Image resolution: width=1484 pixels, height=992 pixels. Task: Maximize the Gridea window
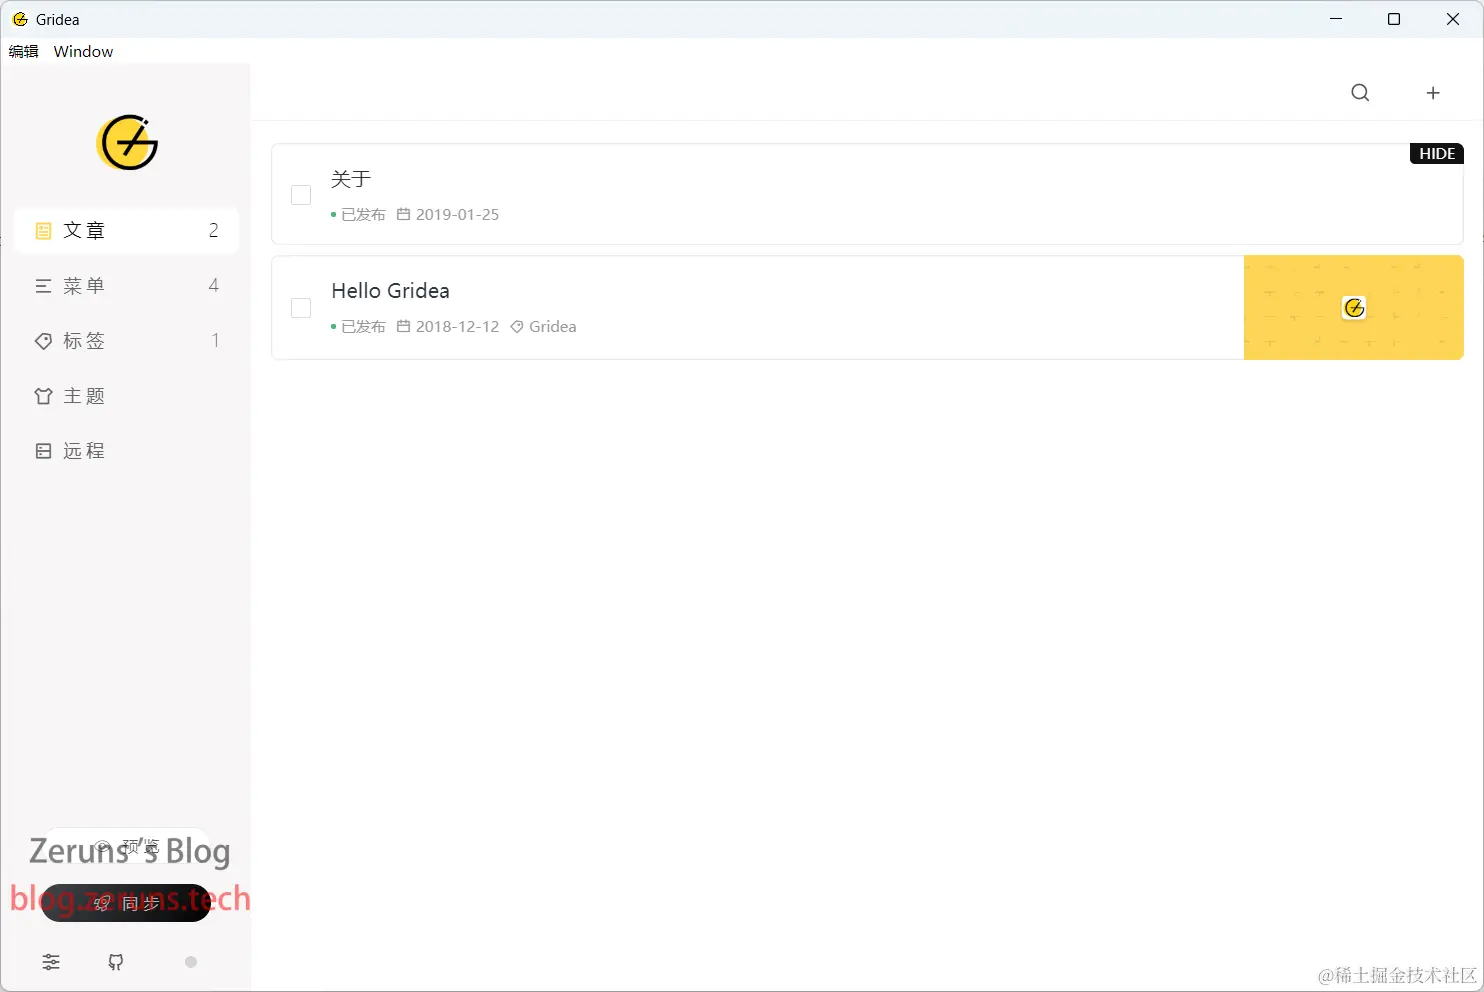tap(1394, 19)
